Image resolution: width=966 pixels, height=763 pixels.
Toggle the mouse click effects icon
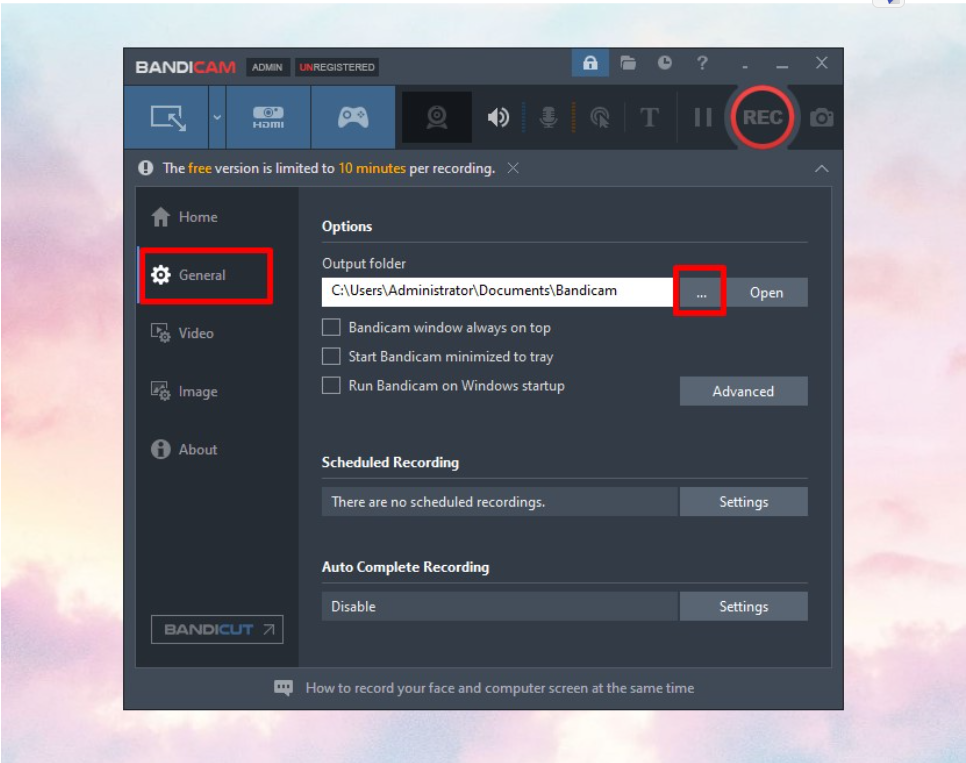600,117
